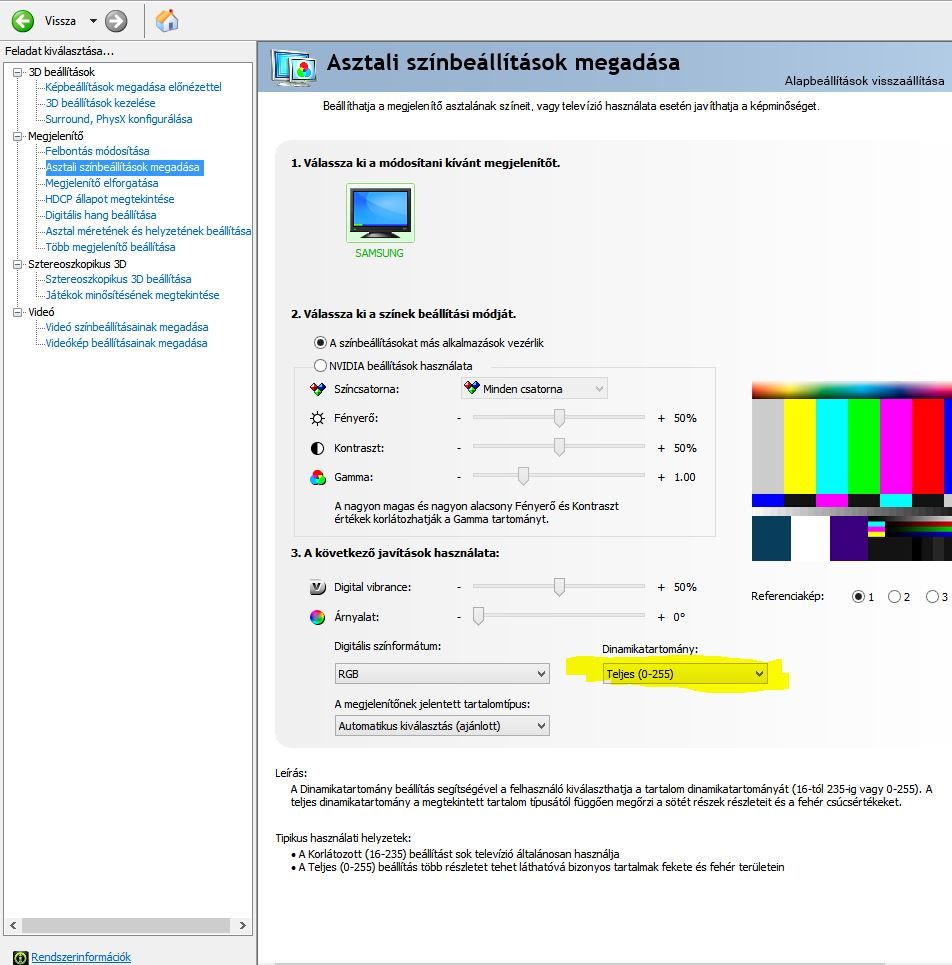
Task: Select 'A színbeállításokat más alkalmazások vezérlik' radio
Action: pos(320,343)
